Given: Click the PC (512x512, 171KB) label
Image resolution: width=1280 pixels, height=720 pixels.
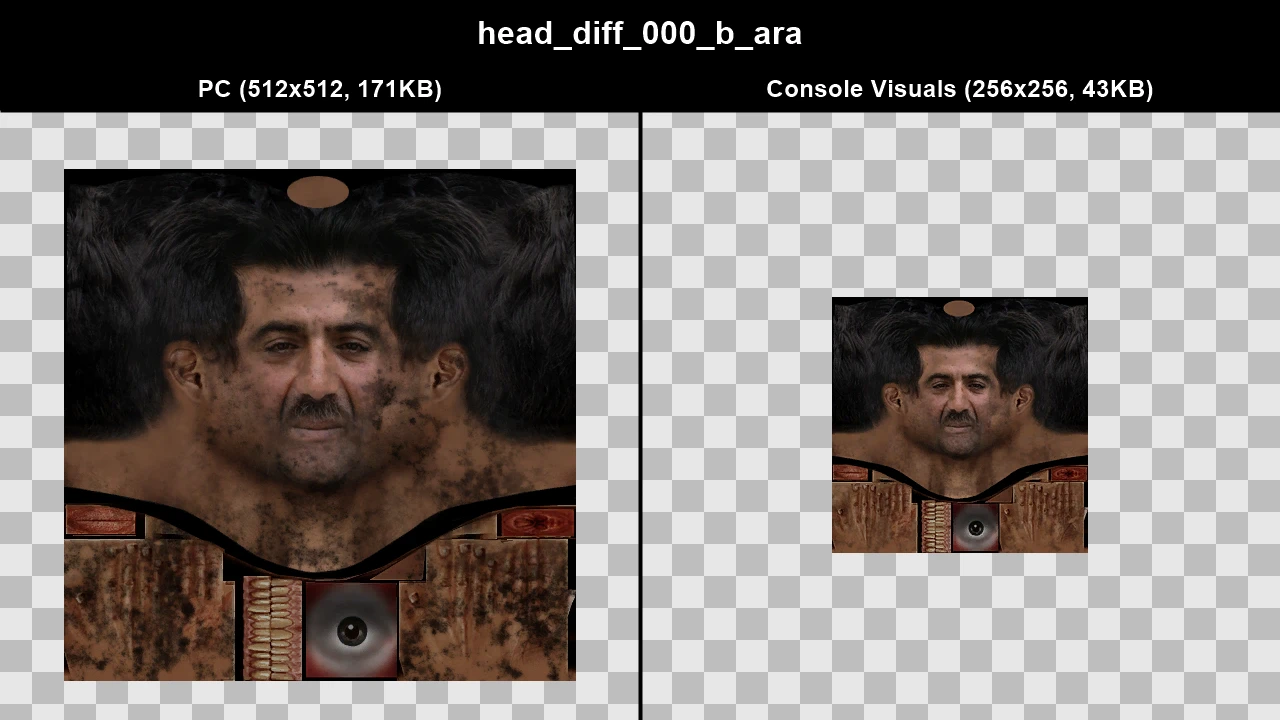Looking at the screenshot, I should (x=320, y=89).
